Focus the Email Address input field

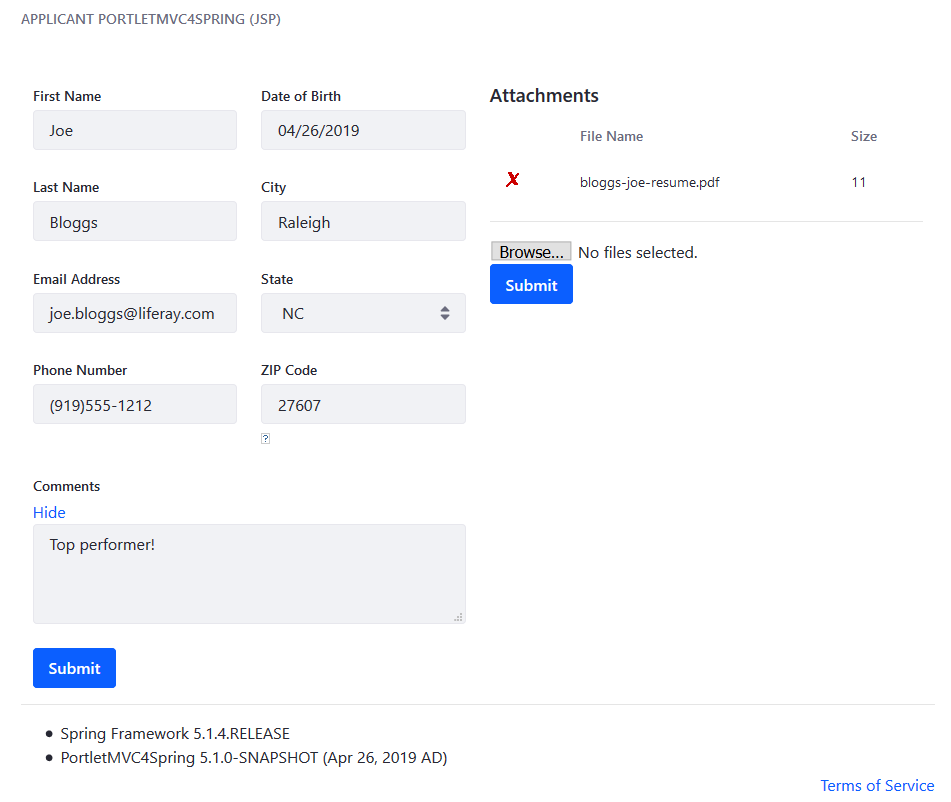coord(135,313)
